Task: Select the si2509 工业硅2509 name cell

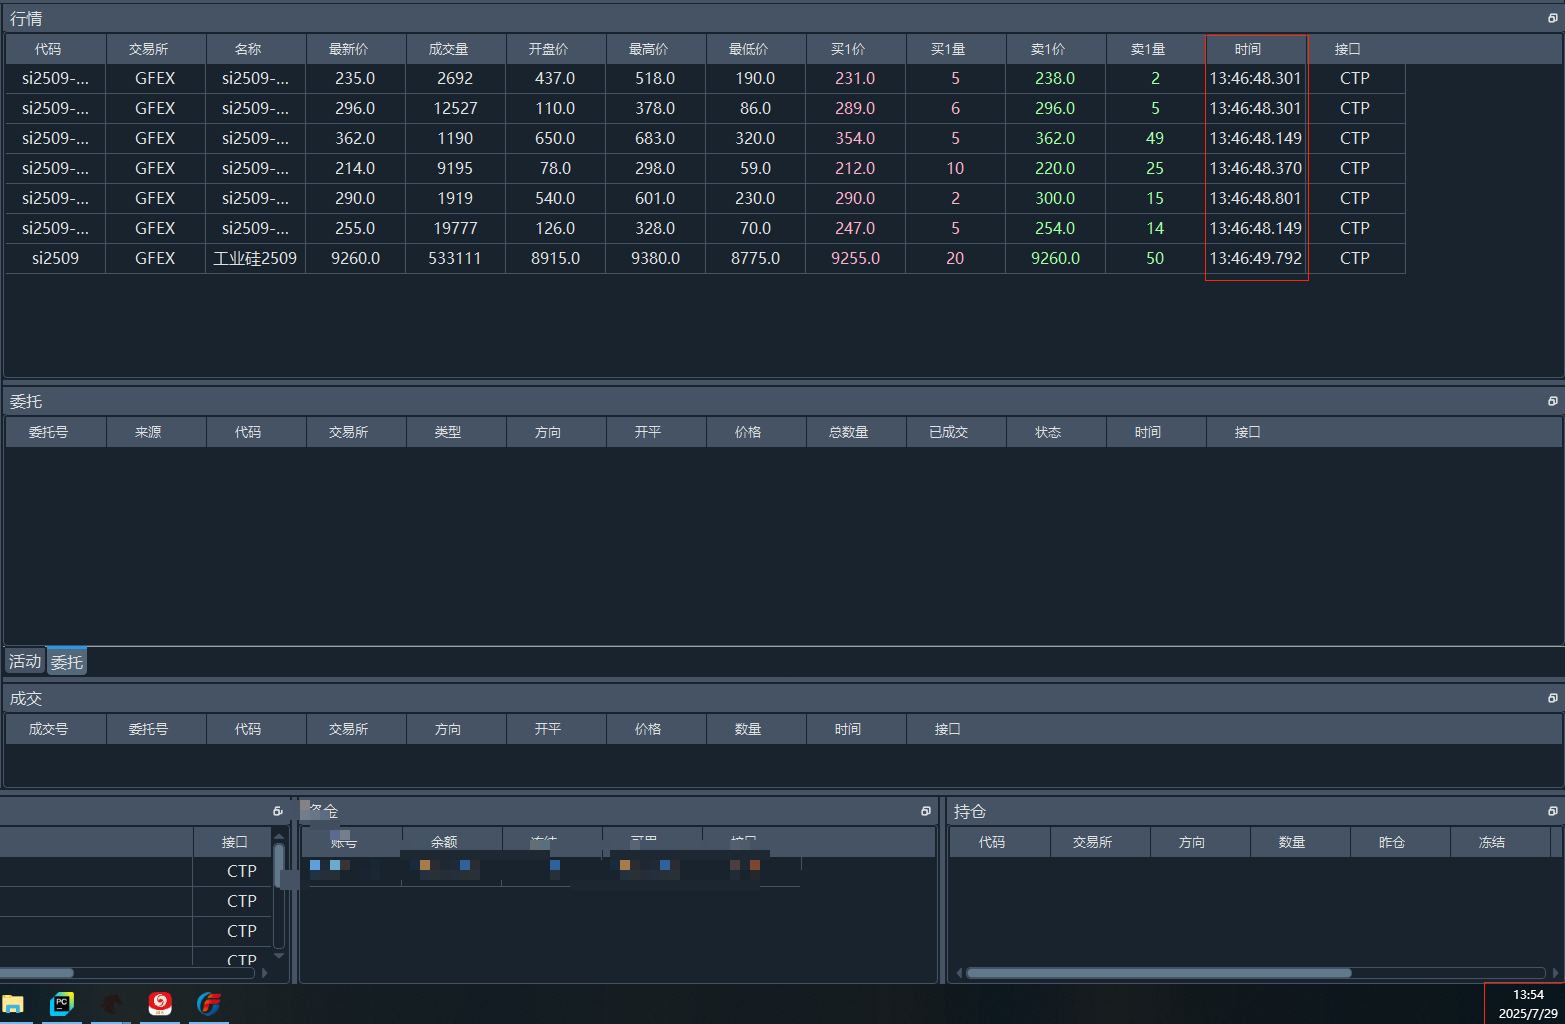Action: [x=255, y=258]
